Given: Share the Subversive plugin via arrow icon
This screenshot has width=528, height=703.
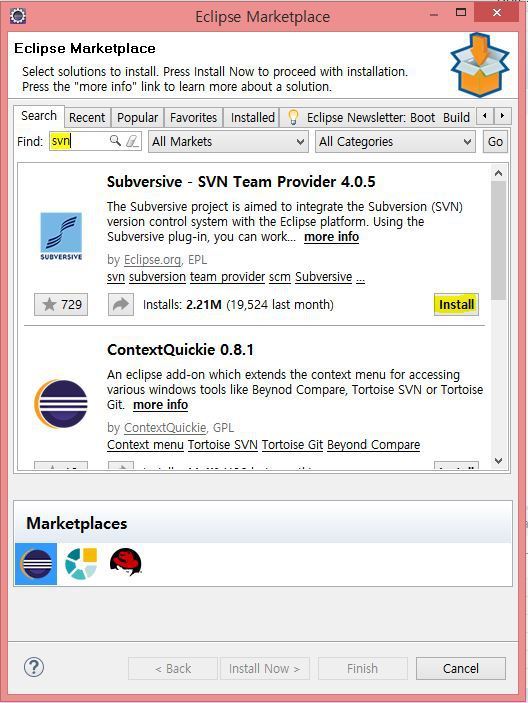Looking at the screenshot, I should coord(121,305).
